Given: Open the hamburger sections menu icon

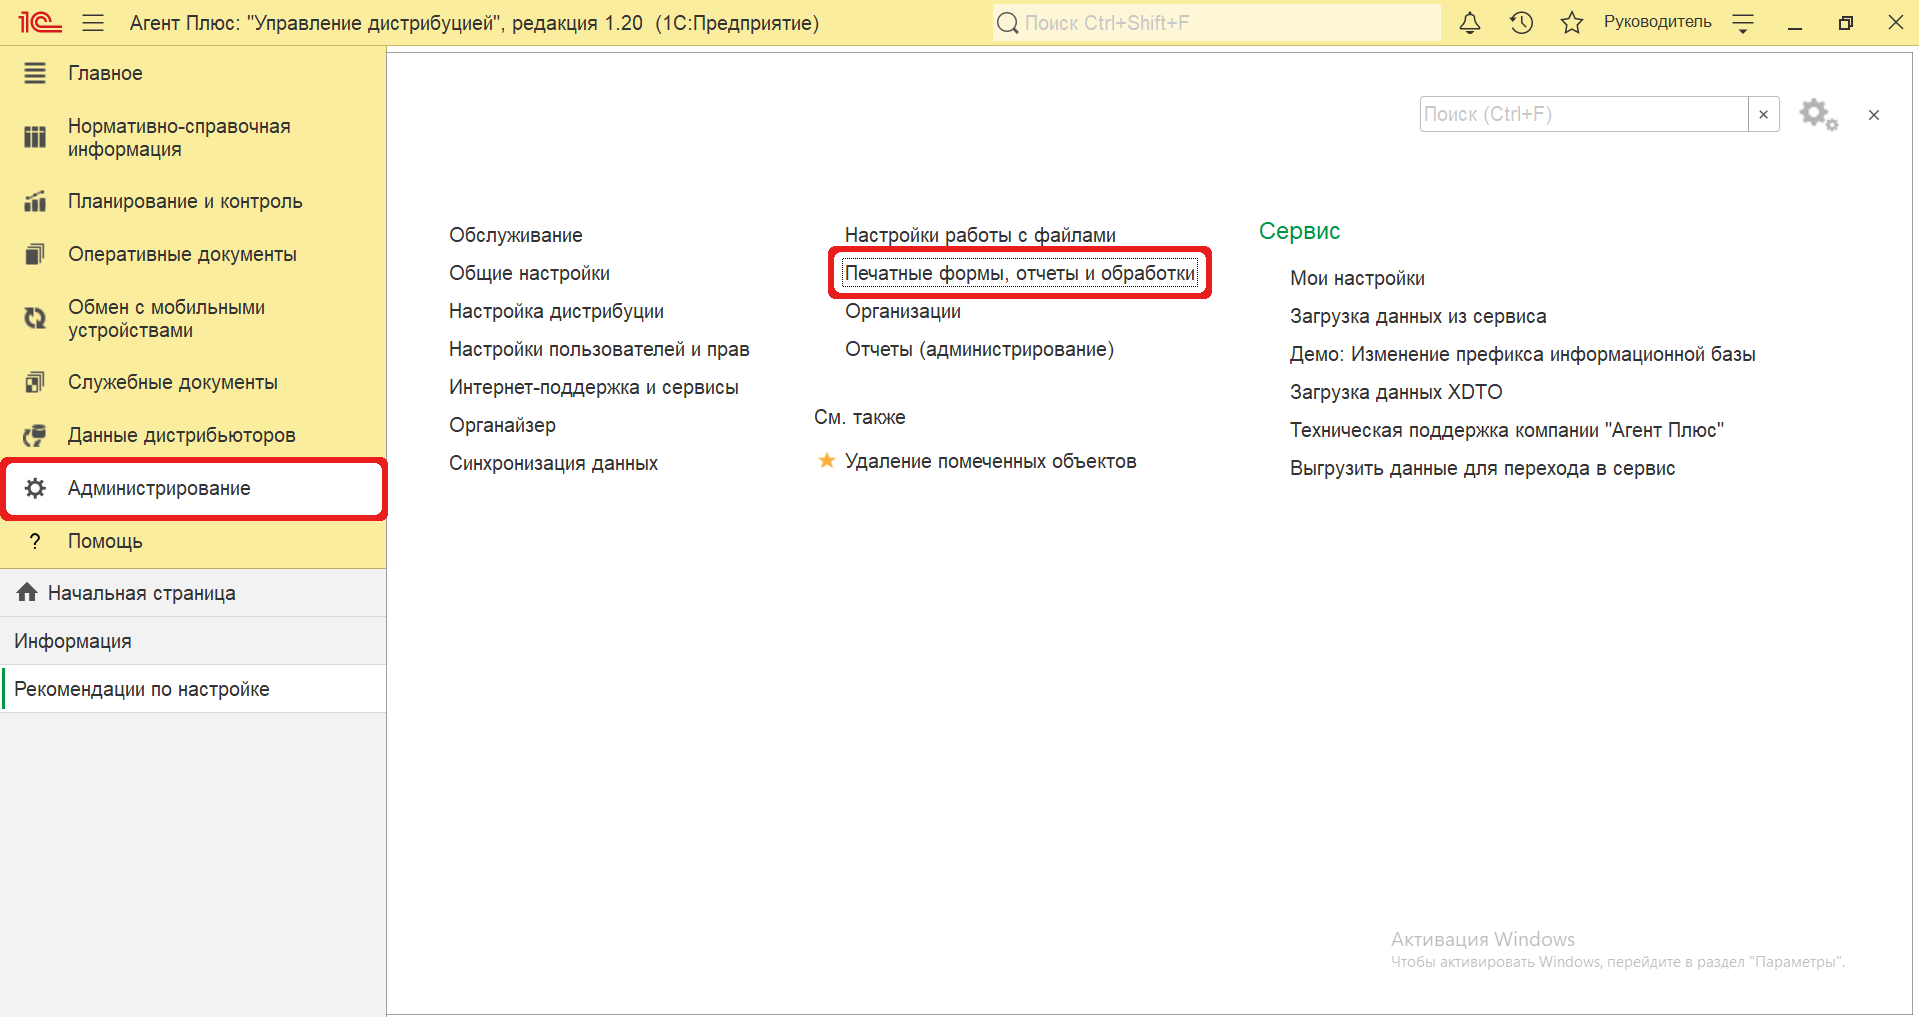Looking at the screenshot, I should (93, 23).
